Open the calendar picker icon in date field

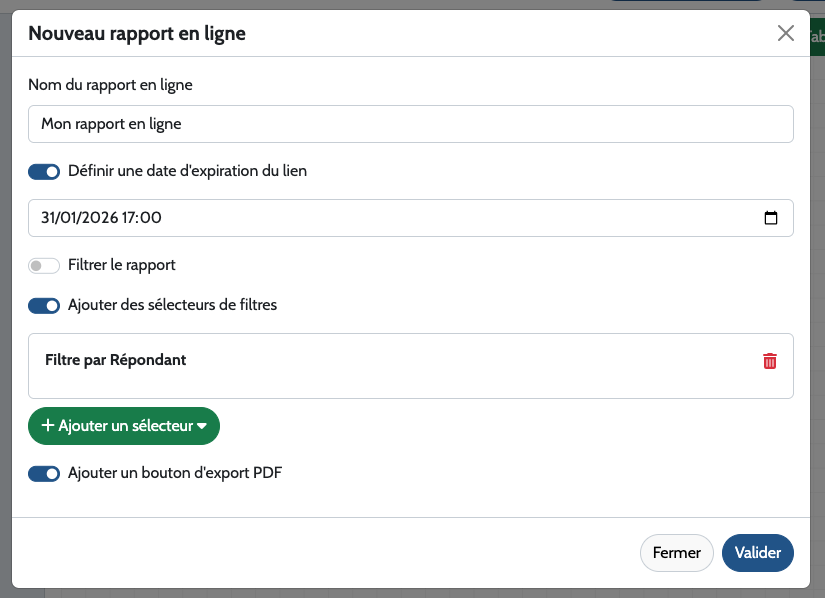coord(771,218)
